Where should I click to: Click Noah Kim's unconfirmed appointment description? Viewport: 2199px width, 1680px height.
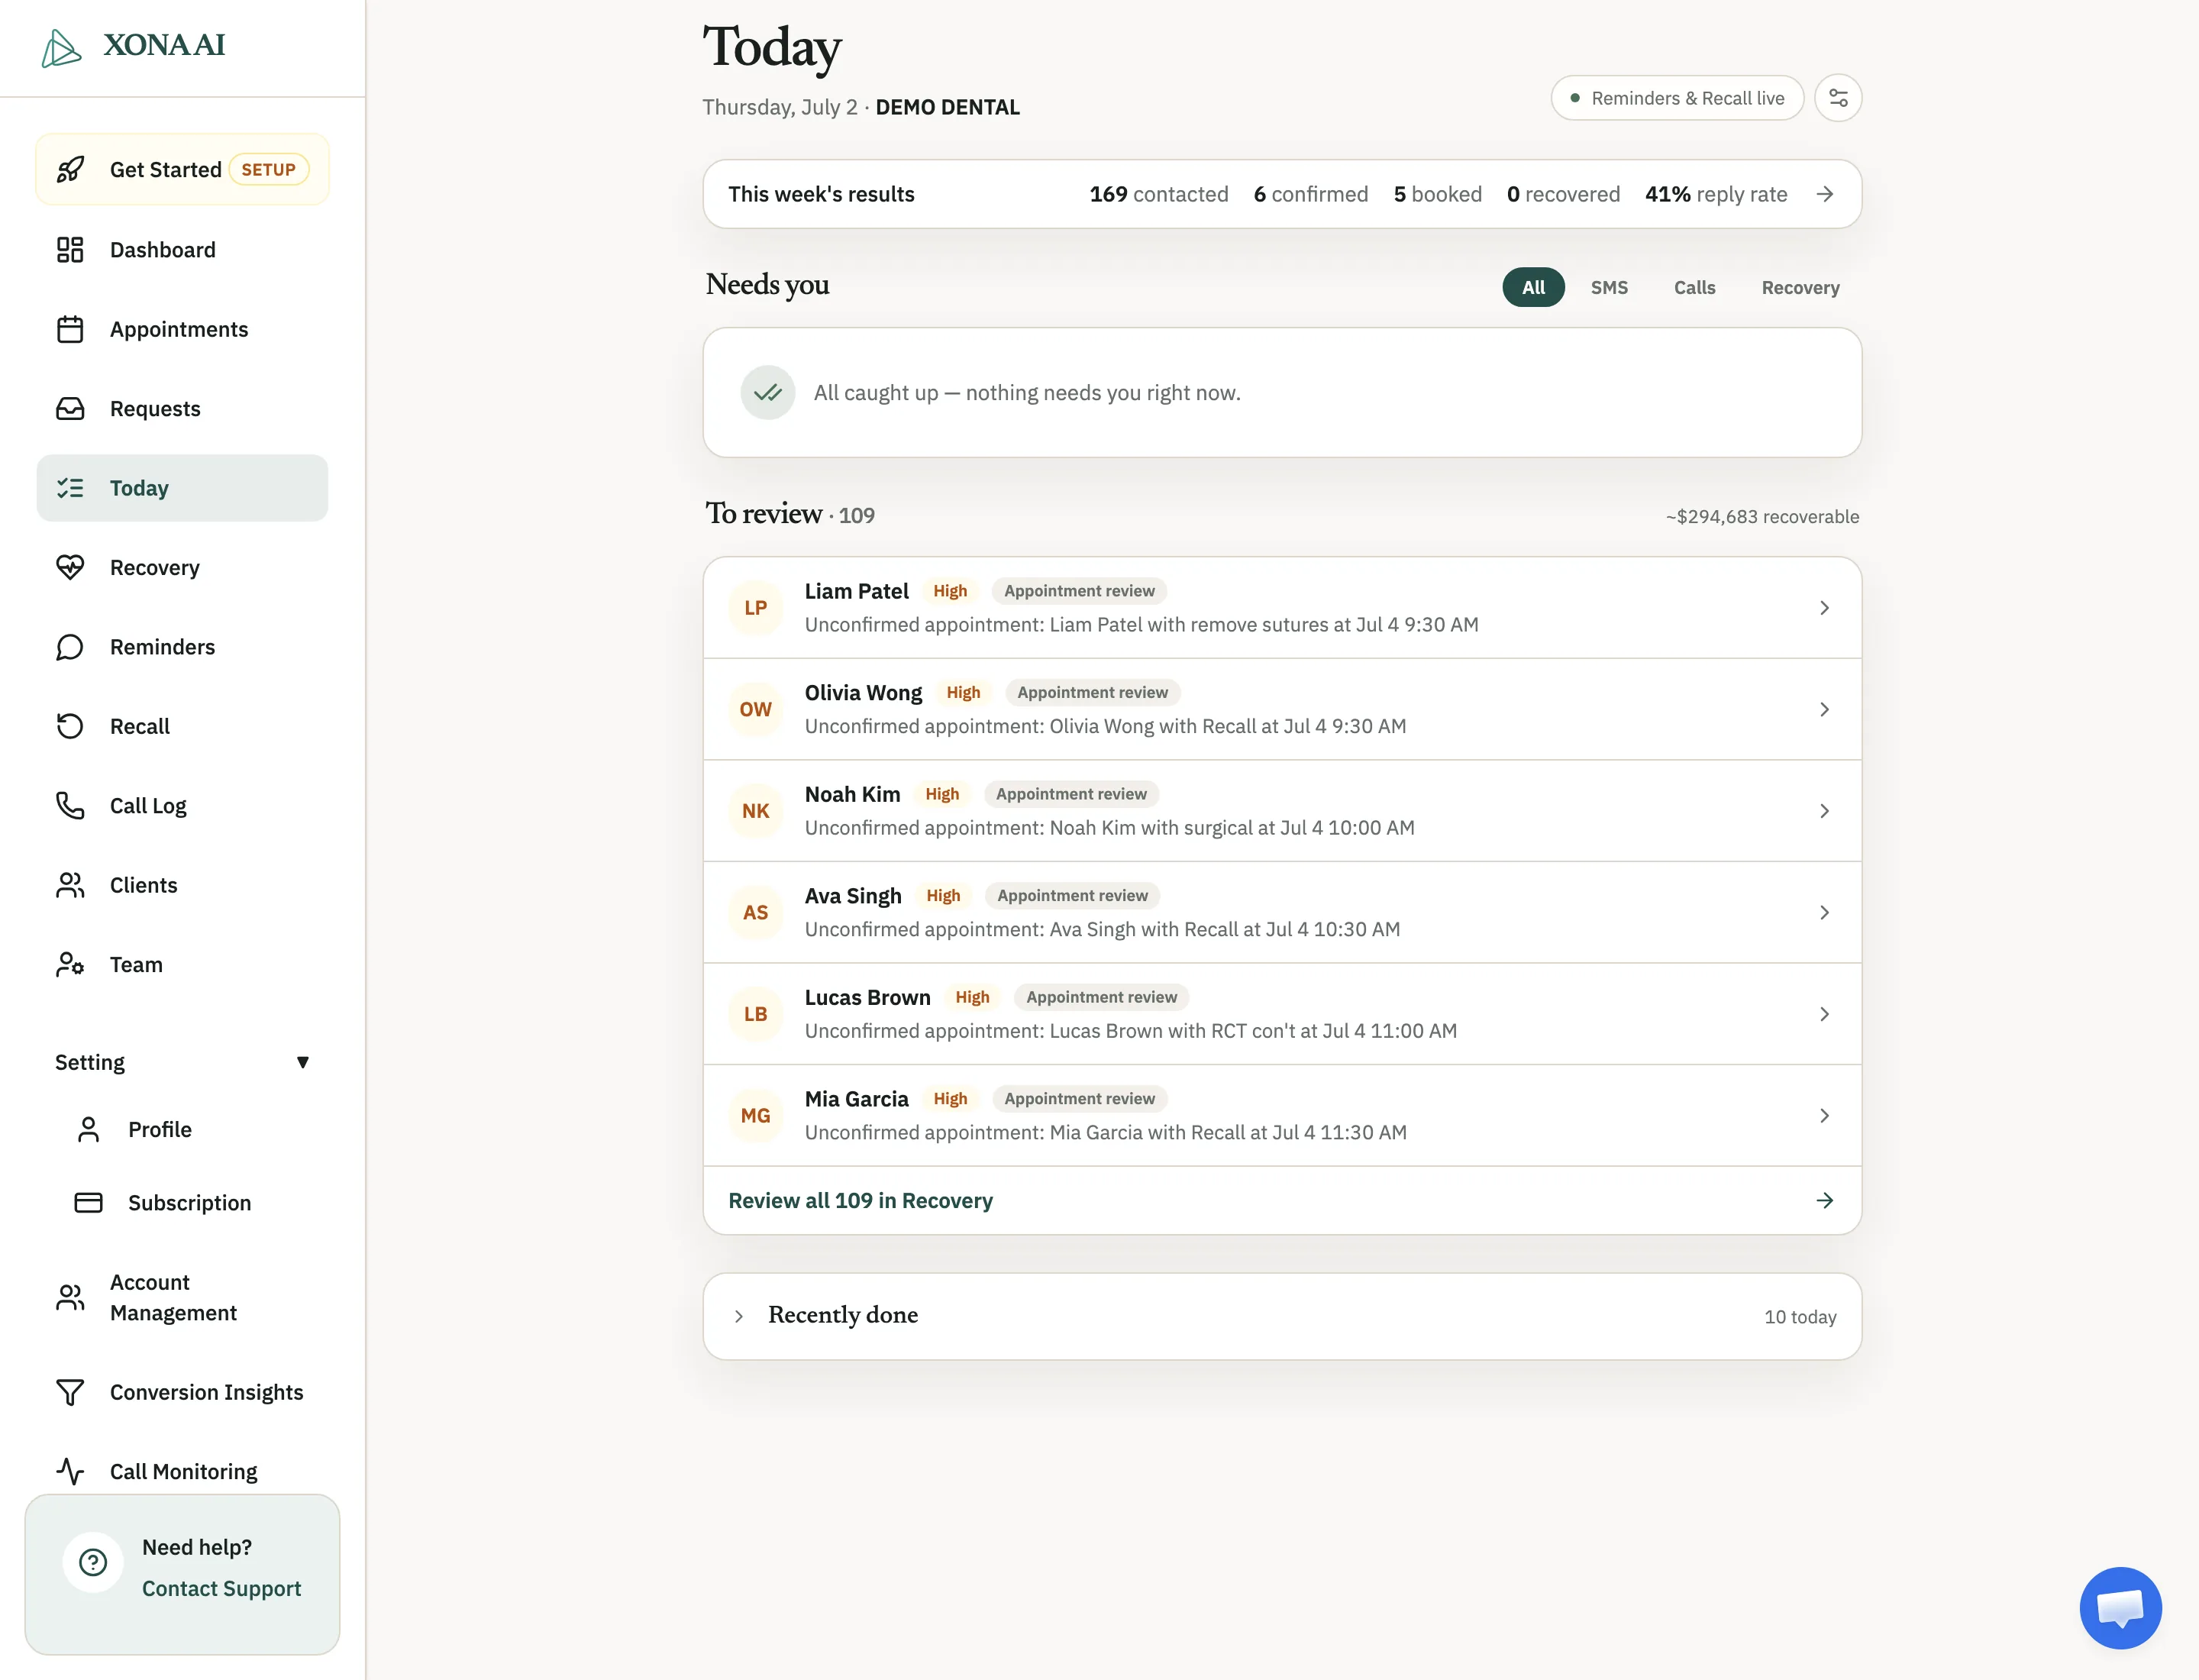(x=1109, y=828)
